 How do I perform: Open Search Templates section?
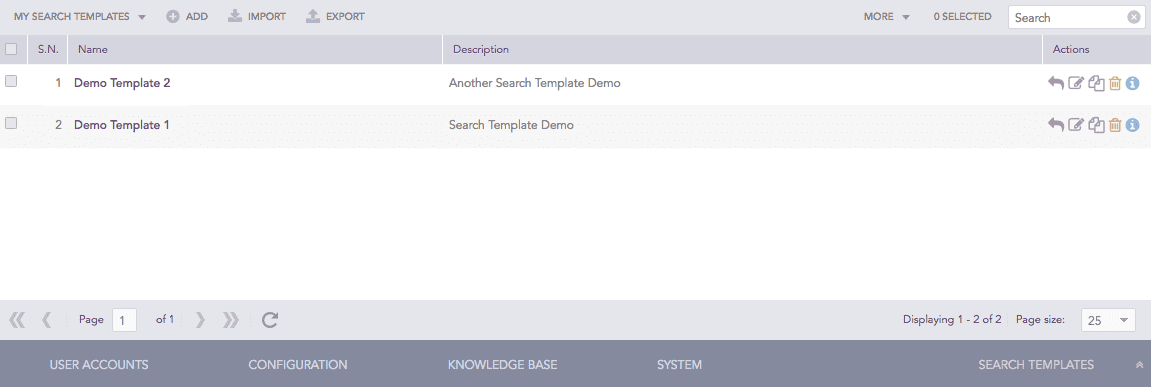pyautogui.click(x=1036, y=364)
